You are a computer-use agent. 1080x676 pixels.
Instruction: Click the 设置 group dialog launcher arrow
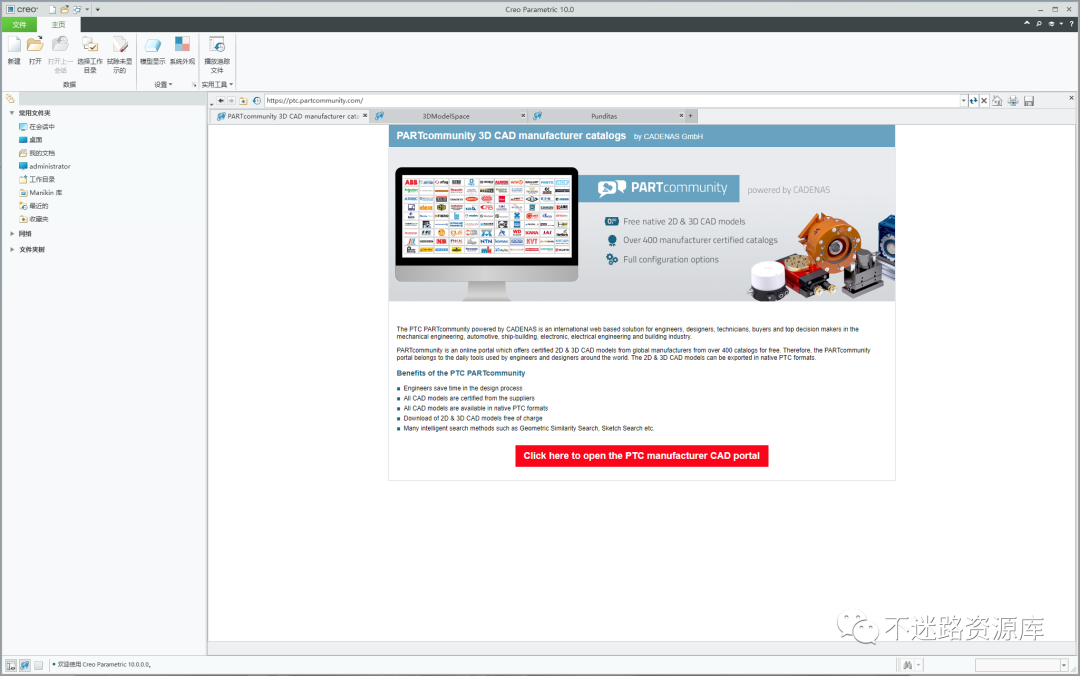[x=194, y=85]
